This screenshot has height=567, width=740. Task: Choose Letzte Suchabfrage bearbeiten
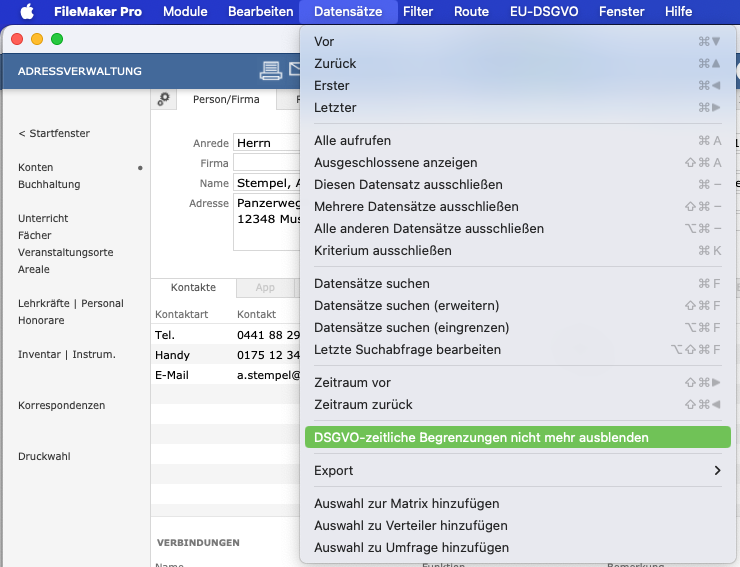[x=518, y=349]
